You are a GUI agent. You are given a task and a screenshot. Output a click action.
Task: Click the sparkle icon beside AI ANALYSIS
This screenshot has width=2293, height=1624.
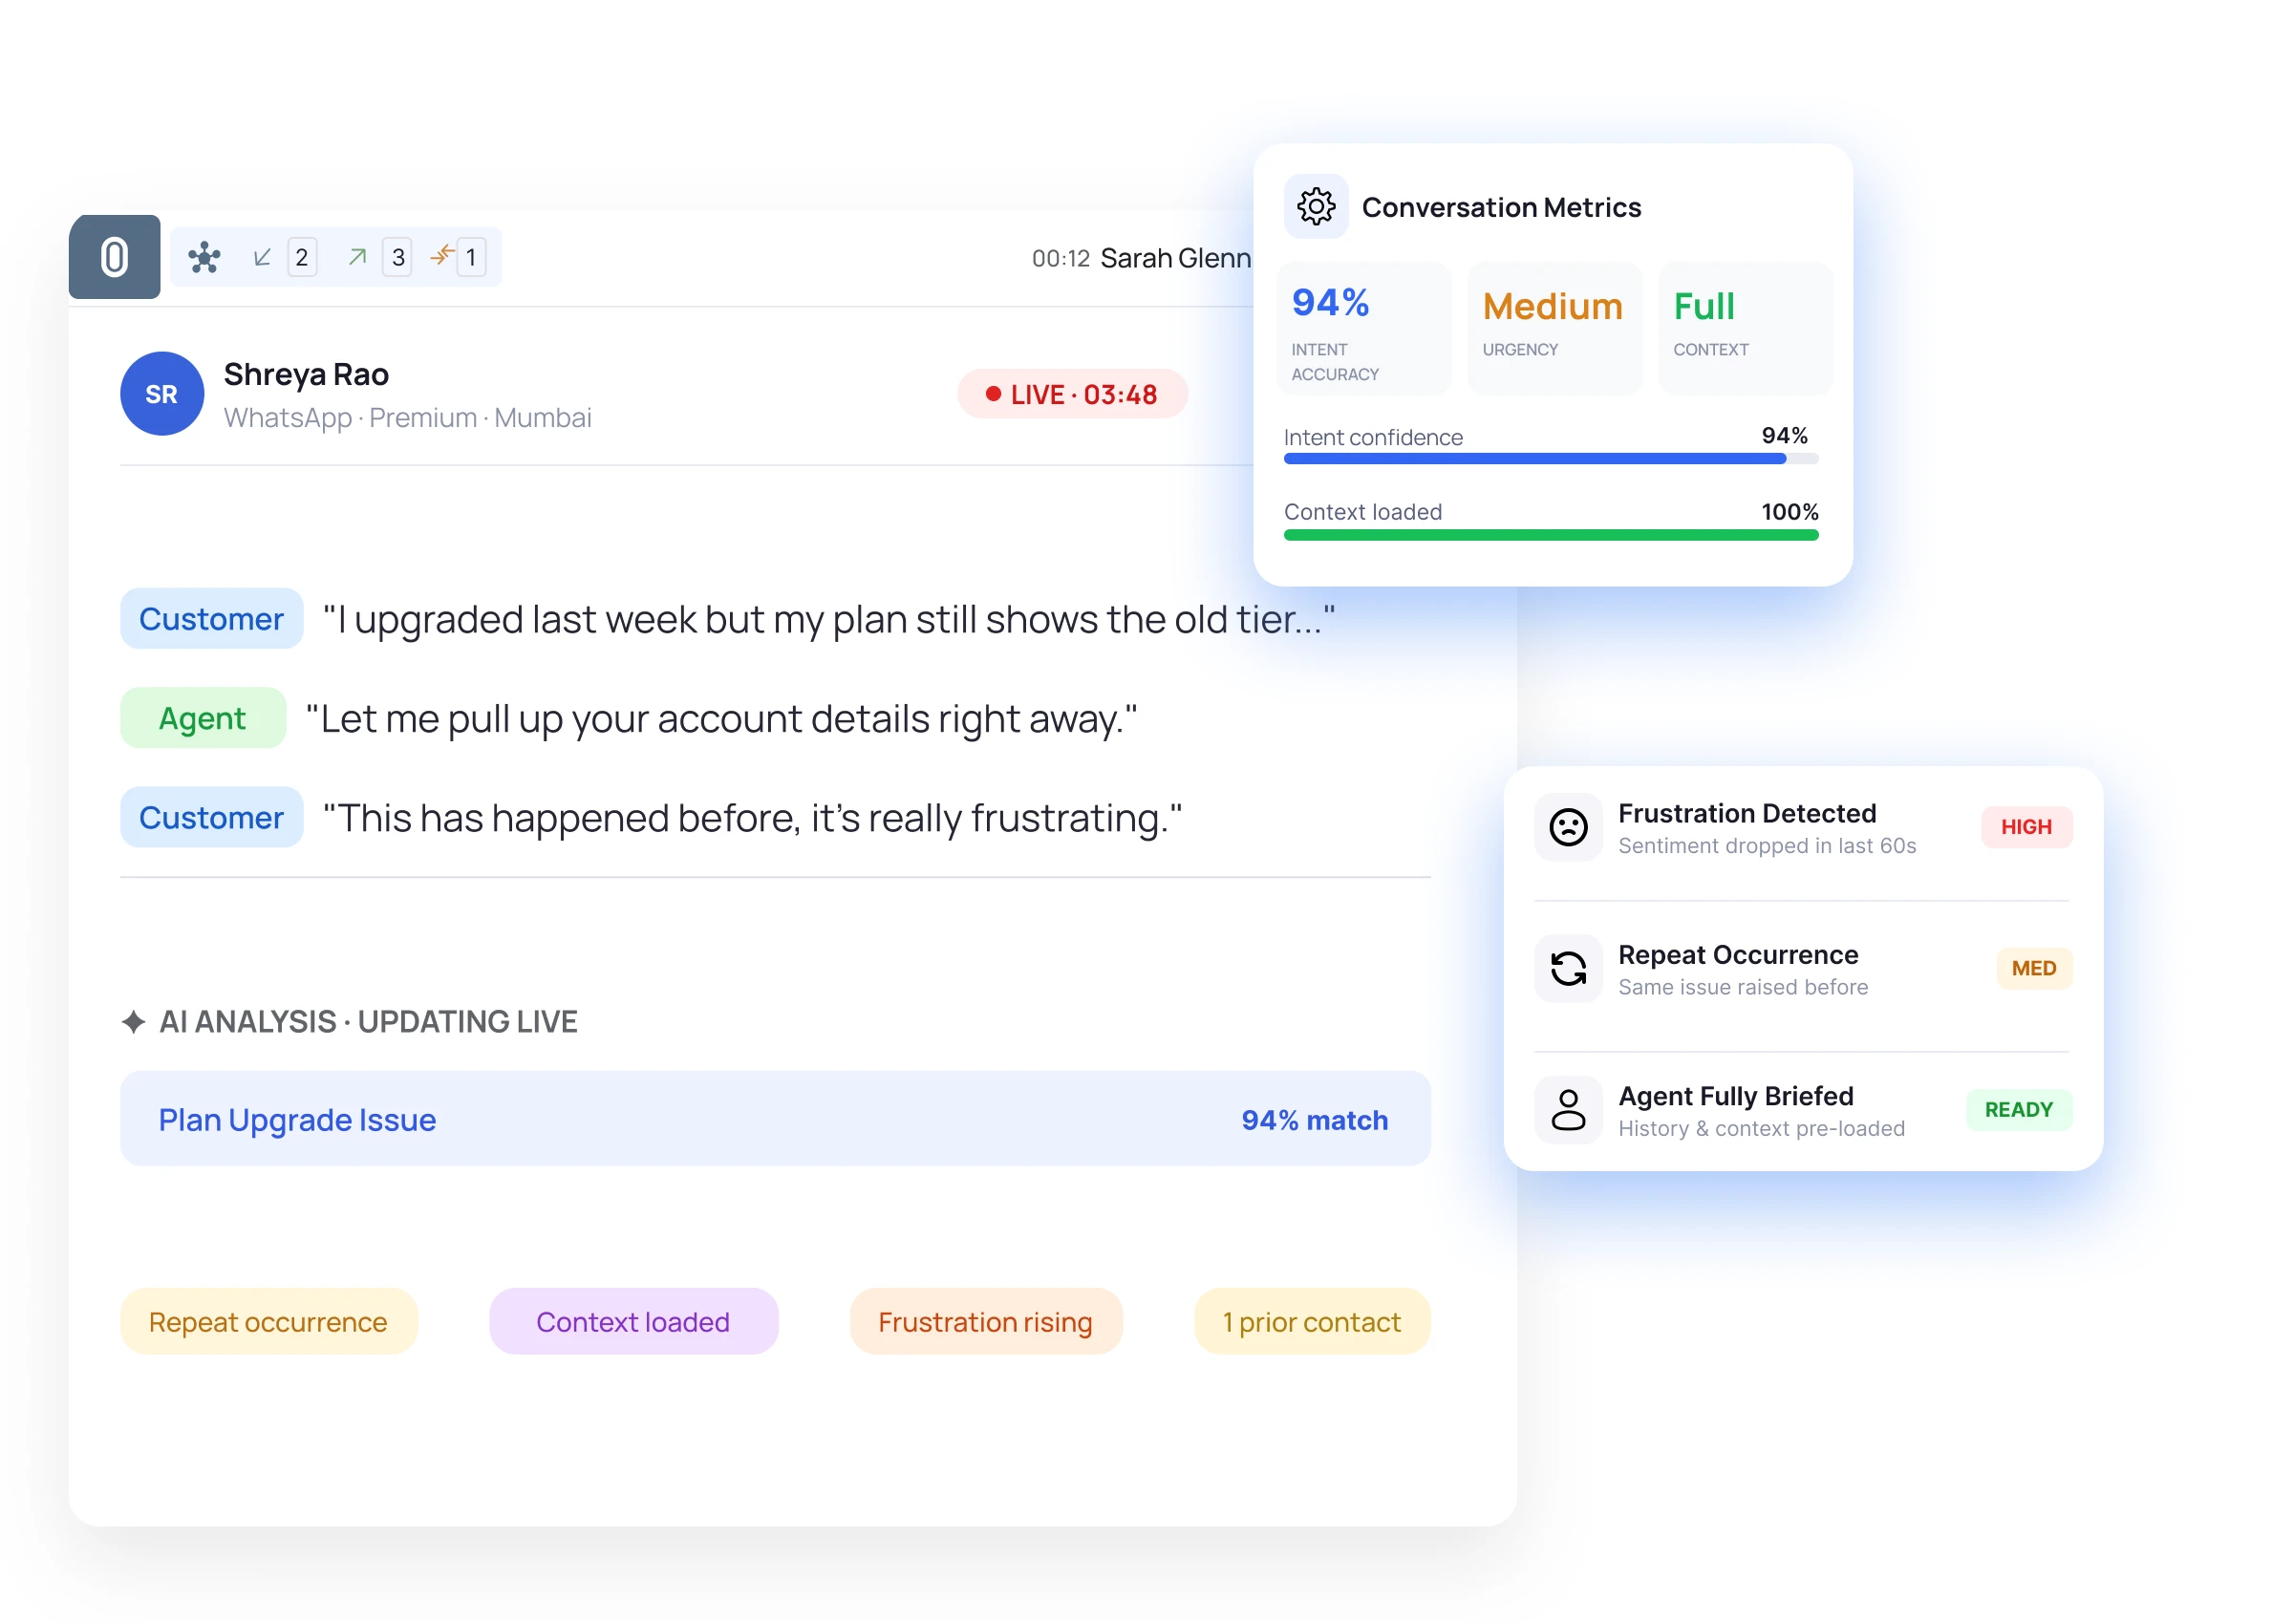coord(133,1022)
